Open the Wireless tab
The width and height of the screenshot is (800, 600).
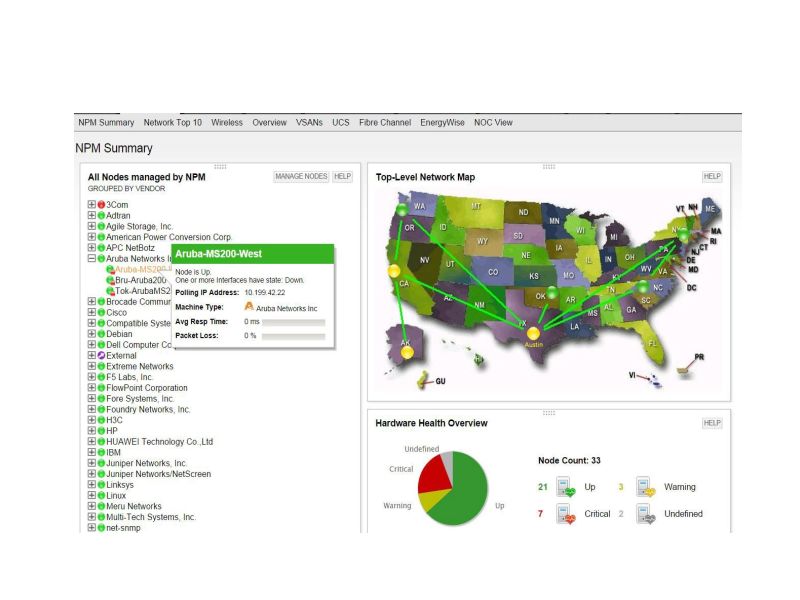click(227, 122)
